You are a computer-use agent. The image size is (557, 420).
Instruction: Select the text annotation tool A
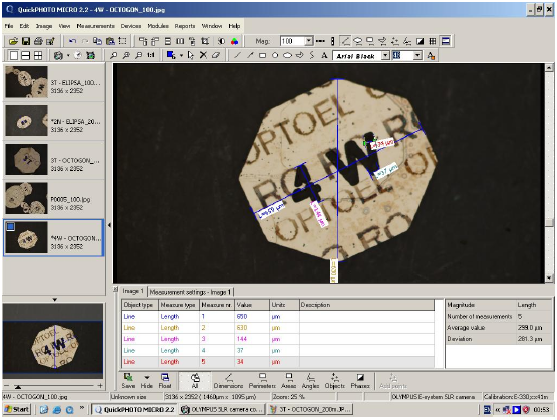tap(324, 55)
